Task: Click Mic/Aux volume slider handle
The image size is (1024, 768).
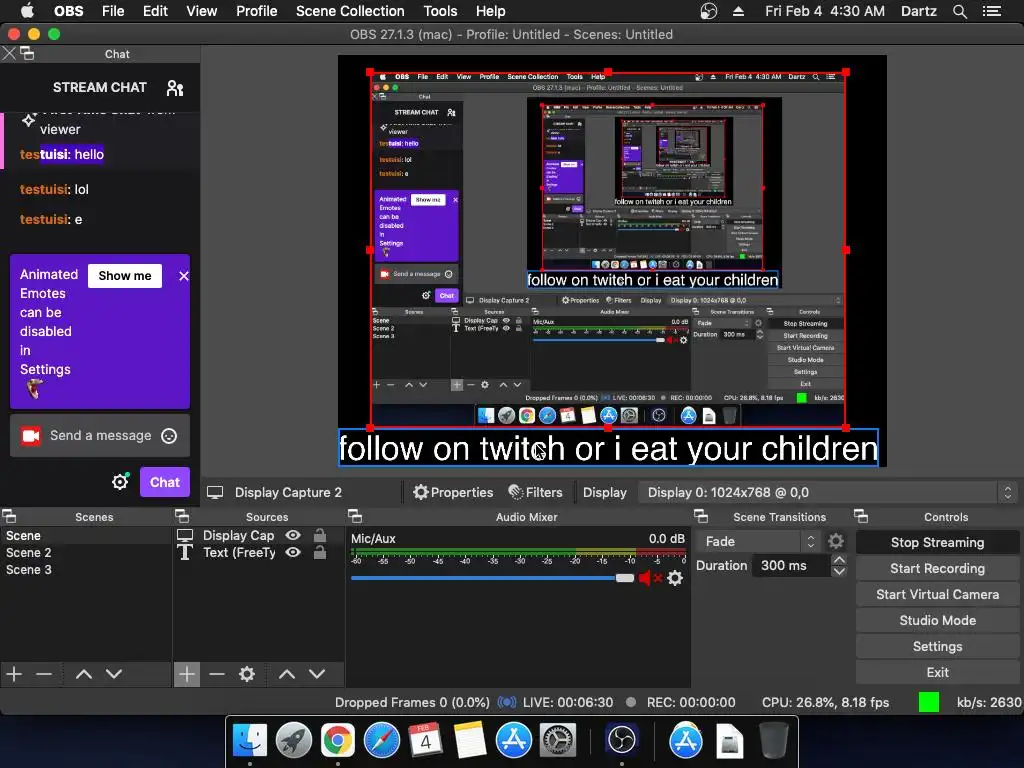Action: coord(625,578)
